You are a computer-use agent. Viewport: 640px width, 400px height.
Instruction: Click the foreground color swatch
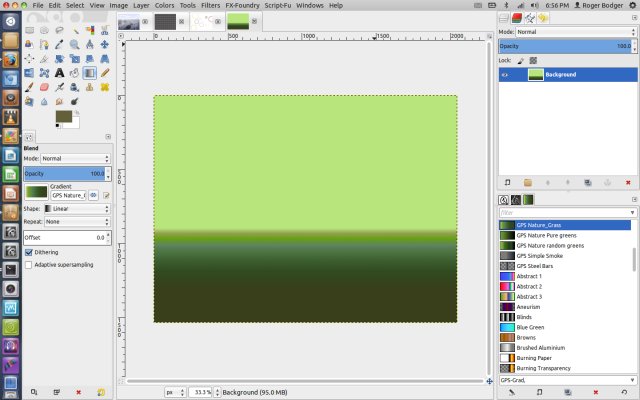pyautogui.click(x=63, y=117)
